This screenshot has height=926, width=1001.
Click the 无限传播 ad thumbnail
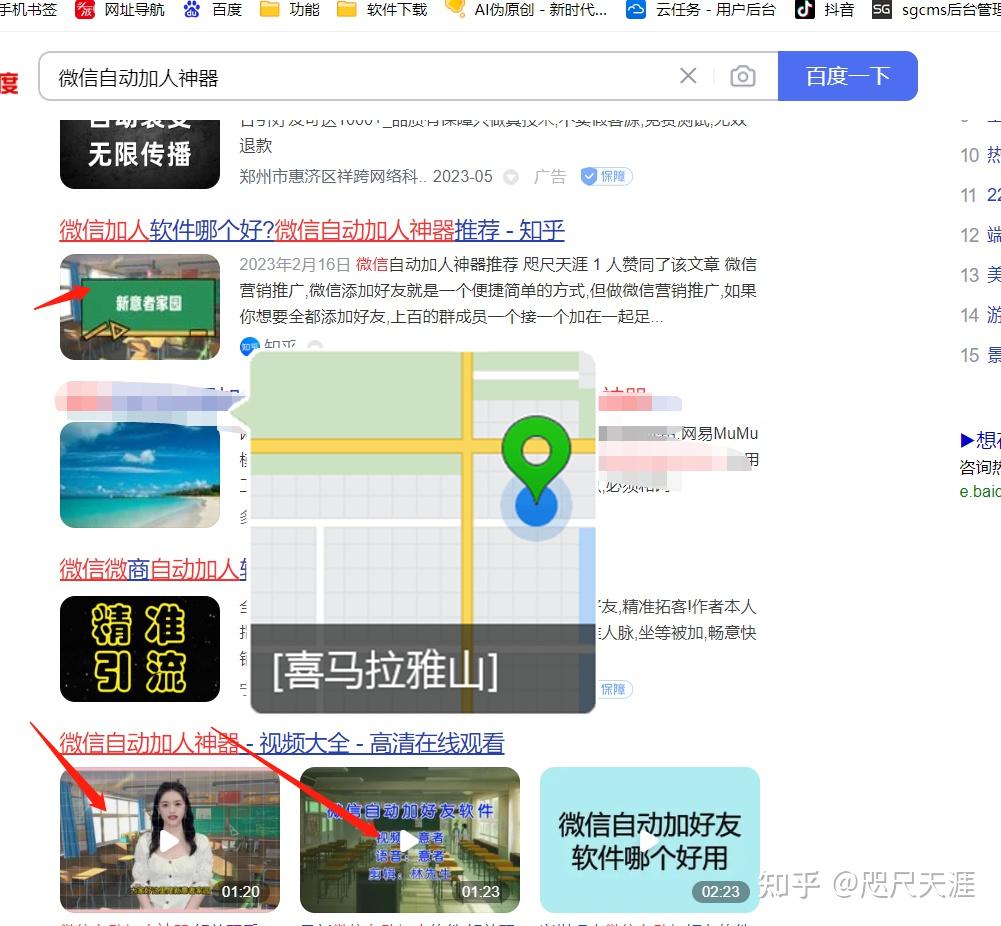(x=140, y=154)
